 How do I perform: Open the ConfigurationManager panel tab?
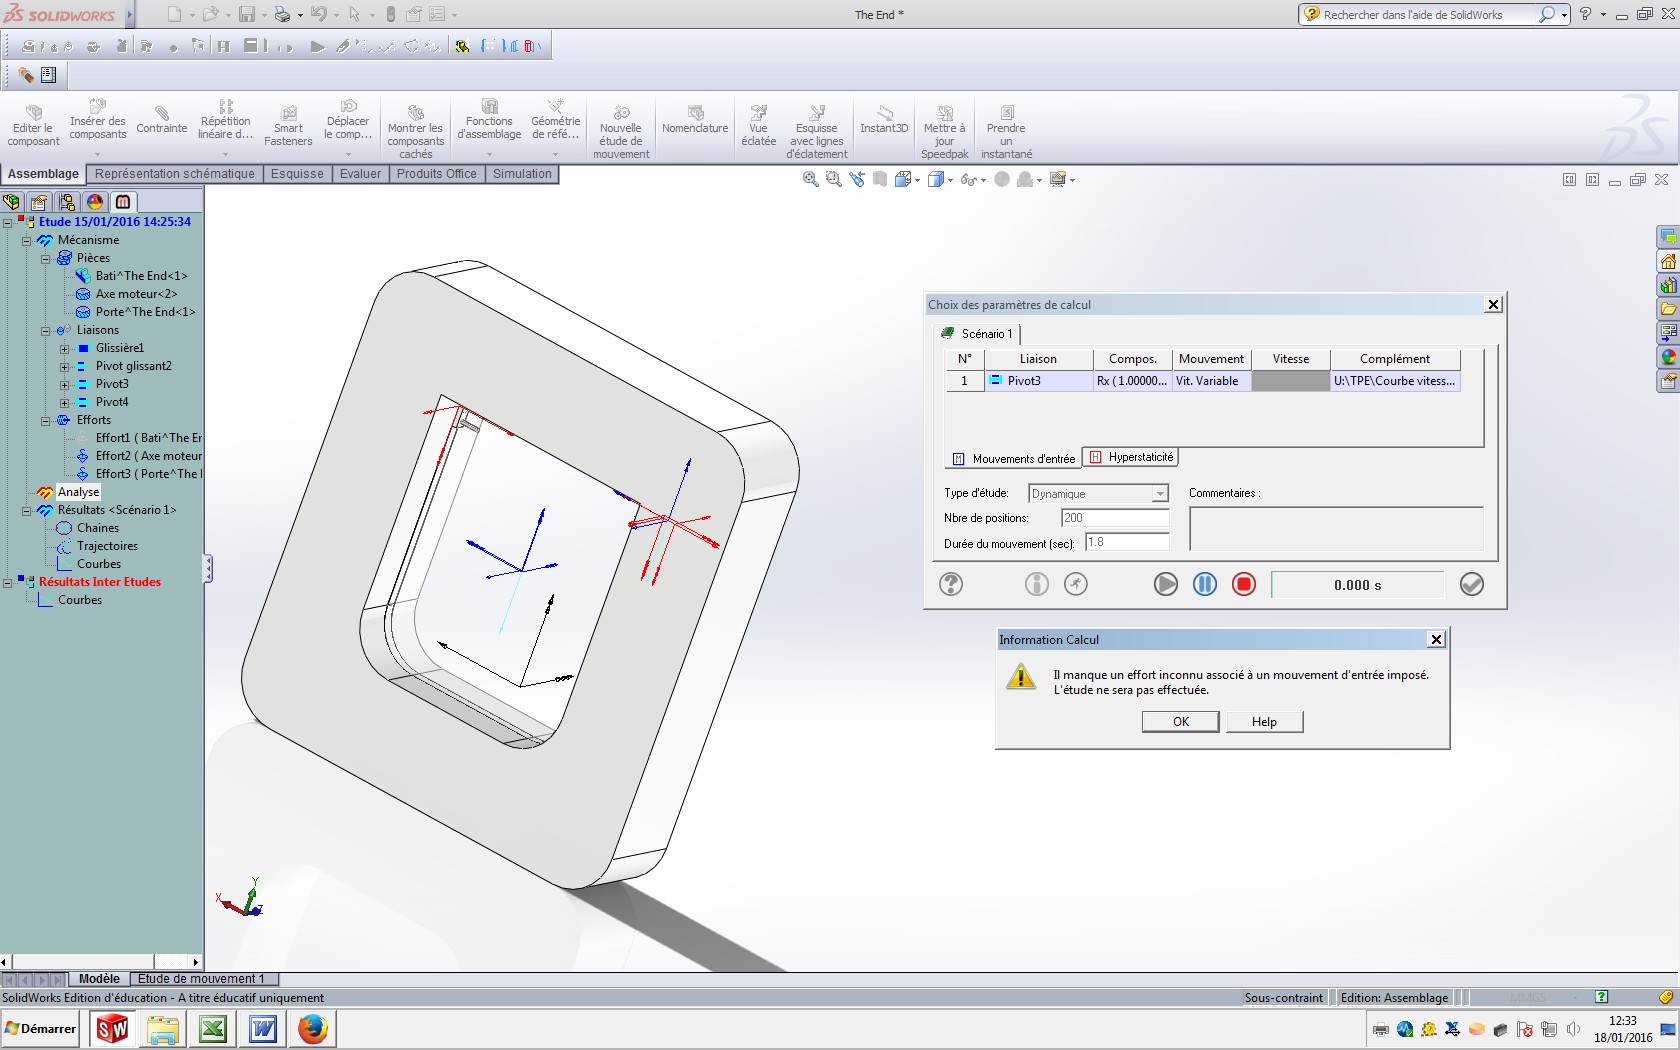click(x=67, y=201)
